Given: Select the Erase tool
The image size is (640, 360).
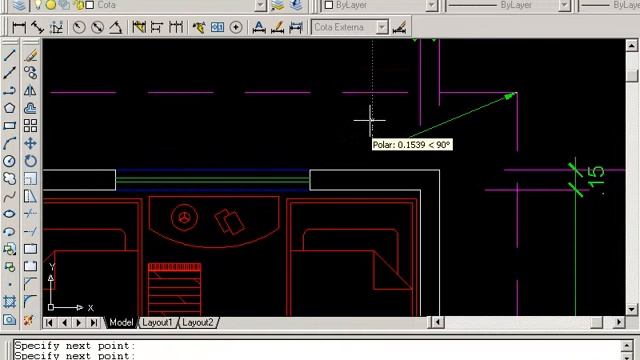Looking at the screenshot, I should pos(31,55).
